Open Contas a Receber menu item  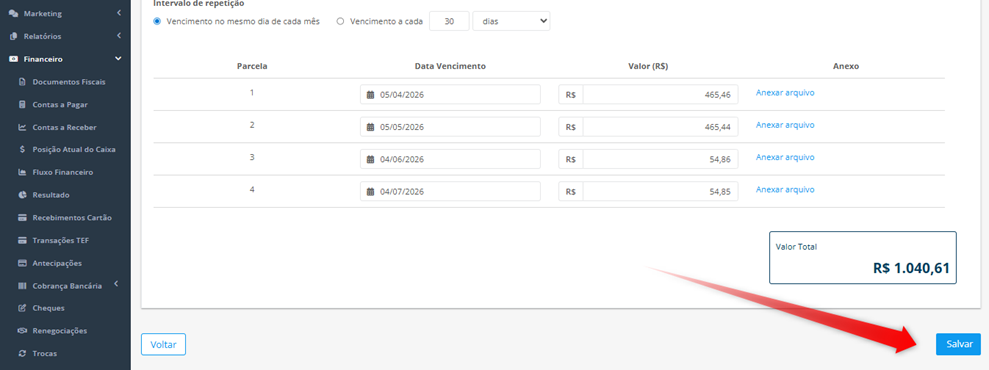64,127
